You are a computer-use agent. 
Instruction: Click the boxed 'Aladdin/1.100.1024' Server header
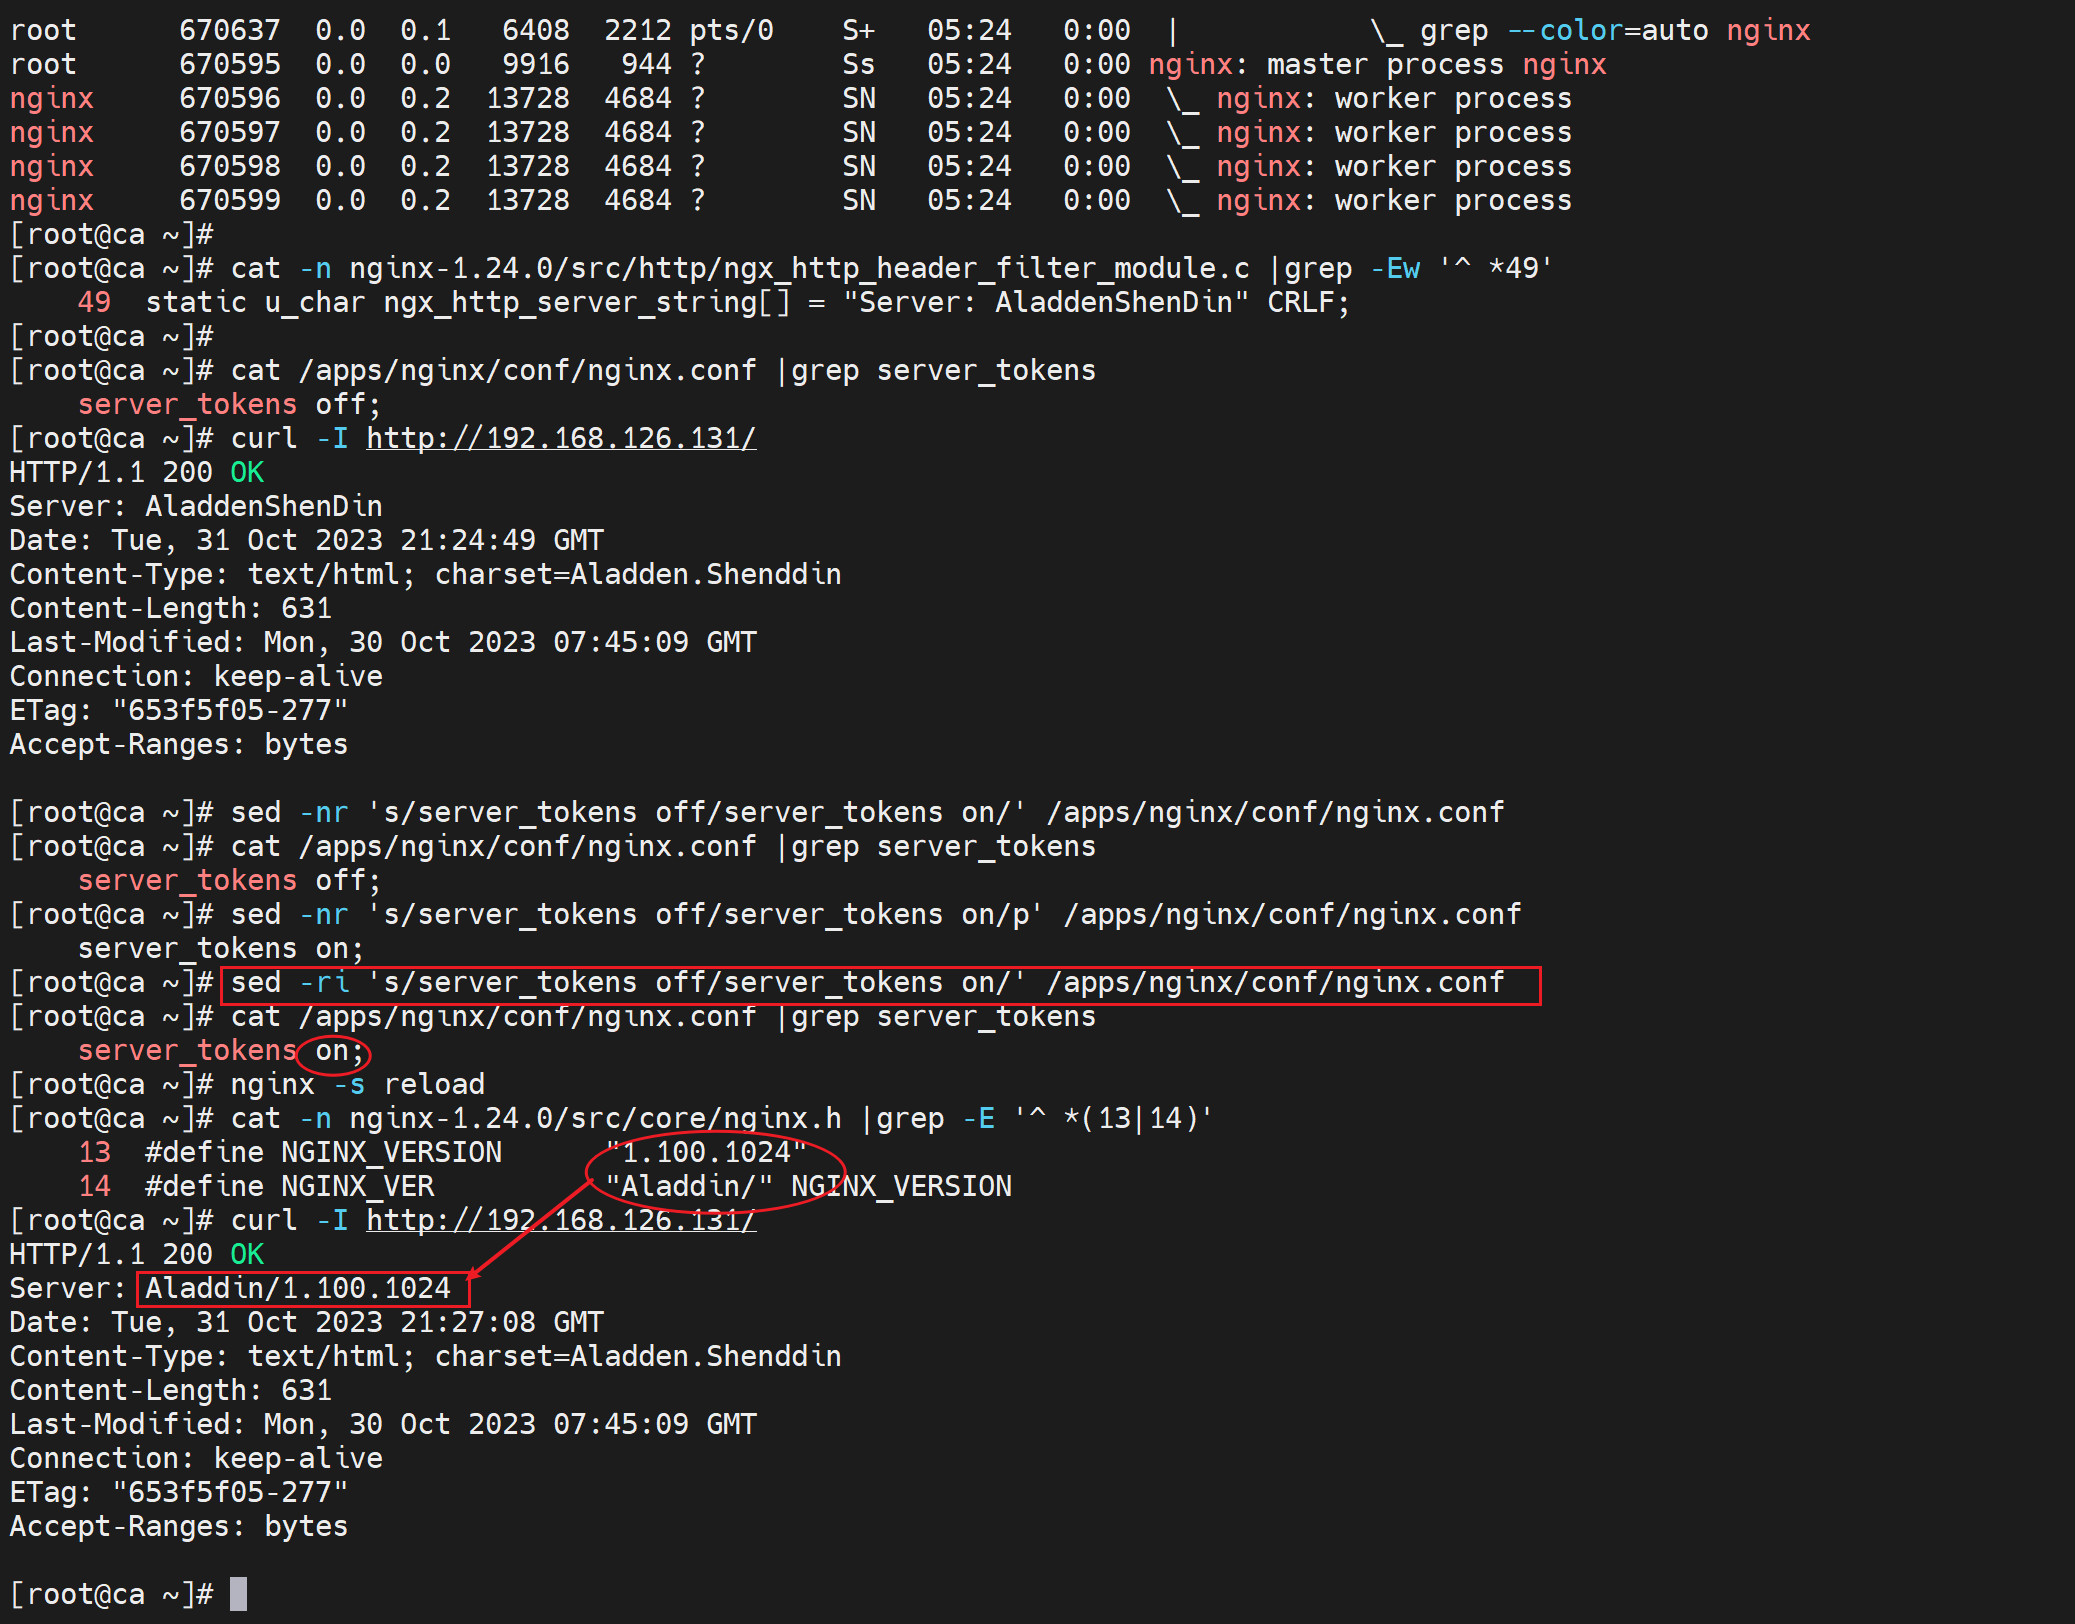pos(298,1288)
